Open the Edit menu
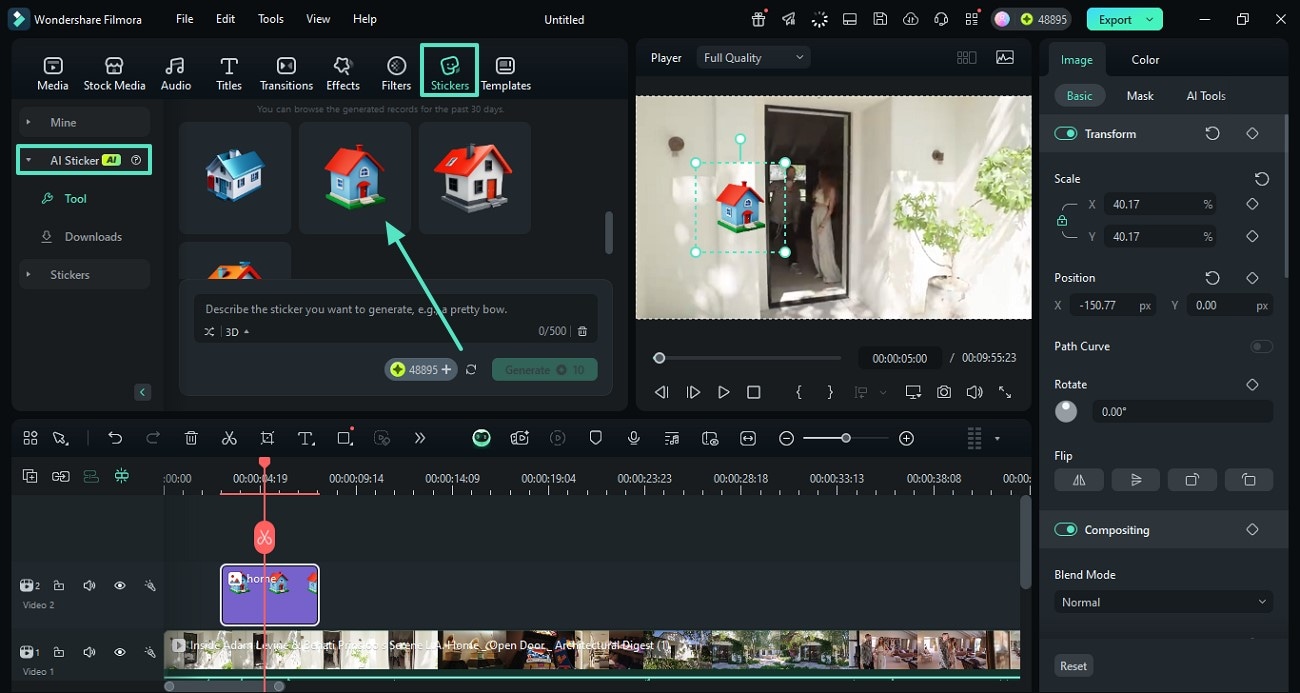 pos(226,19)
